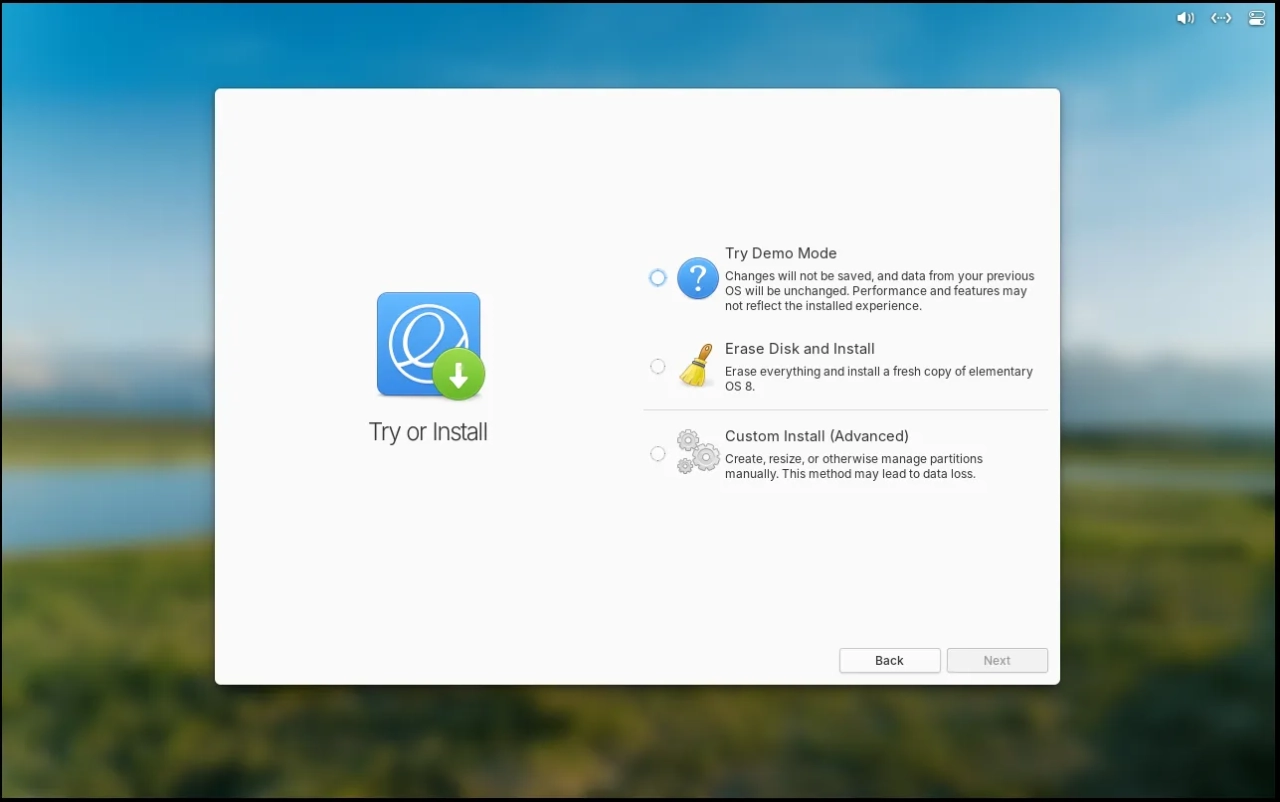
Task: Select the Erase Disk and Install radio button
Action: click(x=657, y=367)
